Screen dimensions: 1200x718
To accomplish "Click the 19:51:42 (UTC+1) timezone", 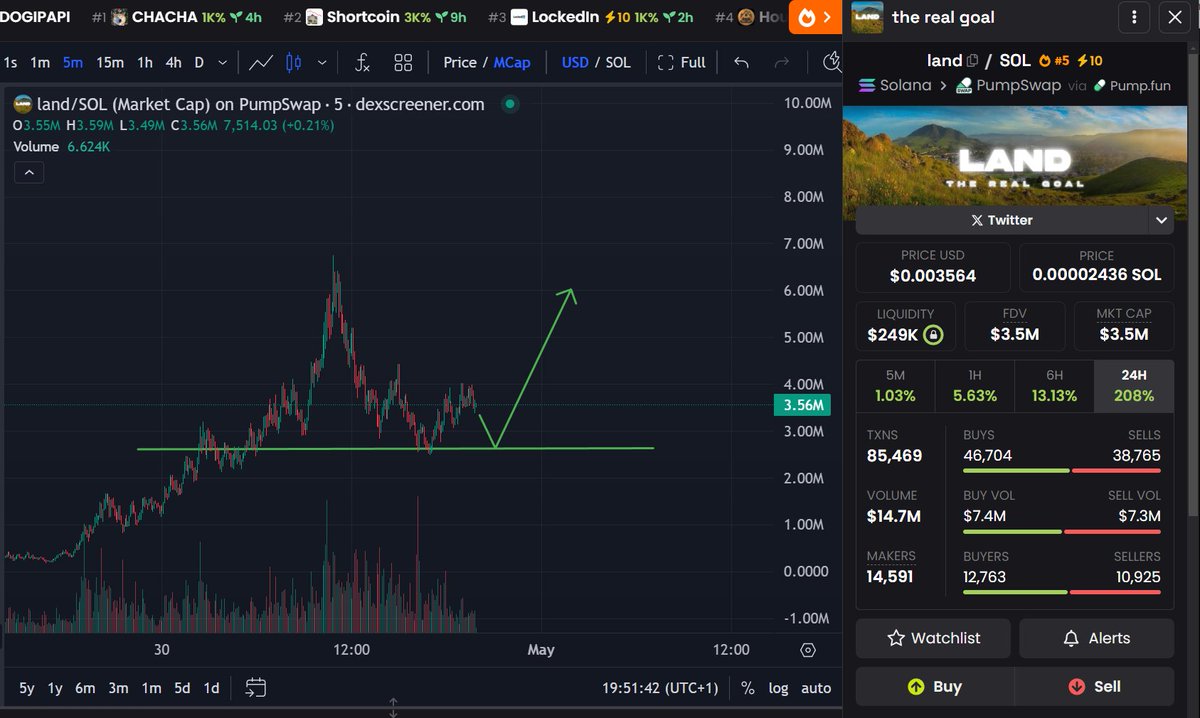I will coord(660,688).
